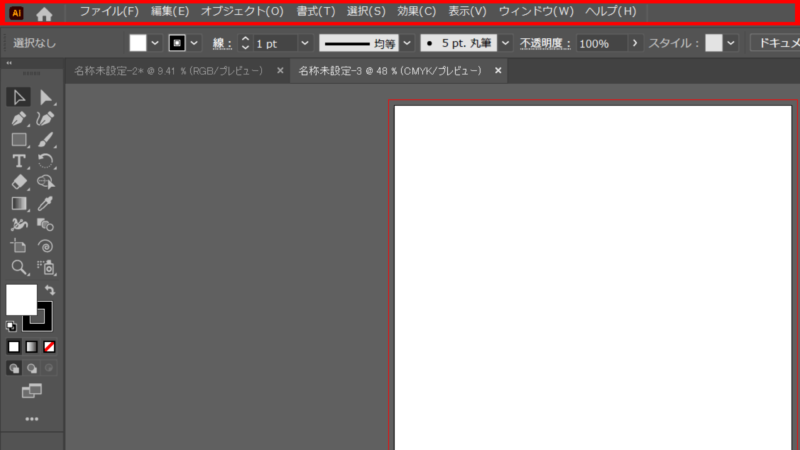Open the ファイル(F) menu
The height and width of the screenshot is (450, 800).
(109, 12)
